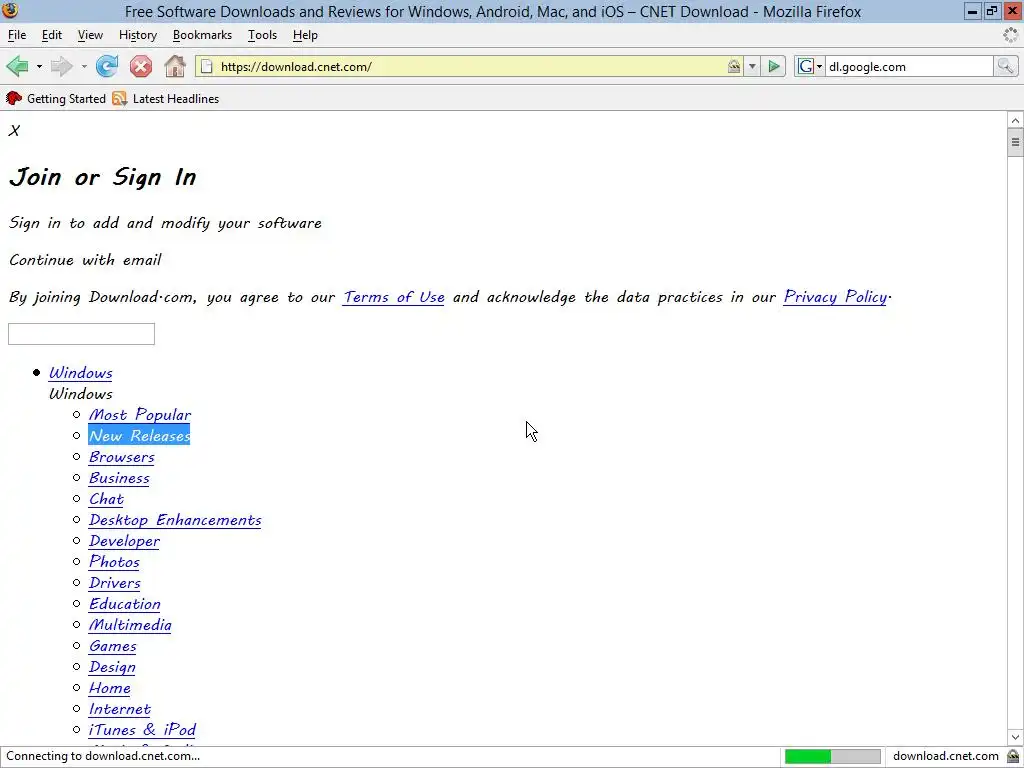Open the Terms of Use link
Screen dimensions: 1024x768
(x=394, y=297)
